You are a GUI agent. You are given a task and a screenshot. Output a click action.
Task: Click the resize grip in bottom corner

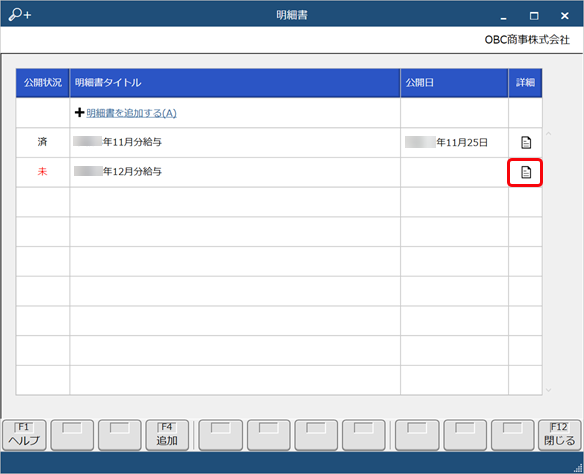pyautogui.click(x=578, y=468)
